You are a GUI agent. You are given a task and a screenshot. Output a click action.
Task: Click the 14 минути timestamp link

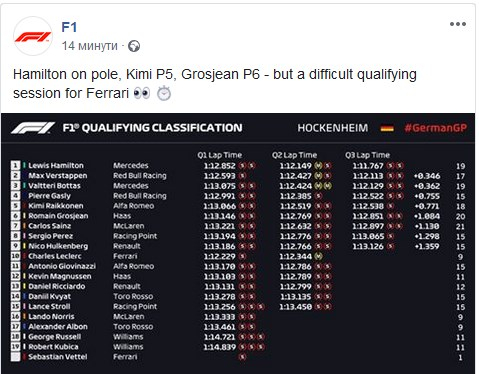click(90, 46)
